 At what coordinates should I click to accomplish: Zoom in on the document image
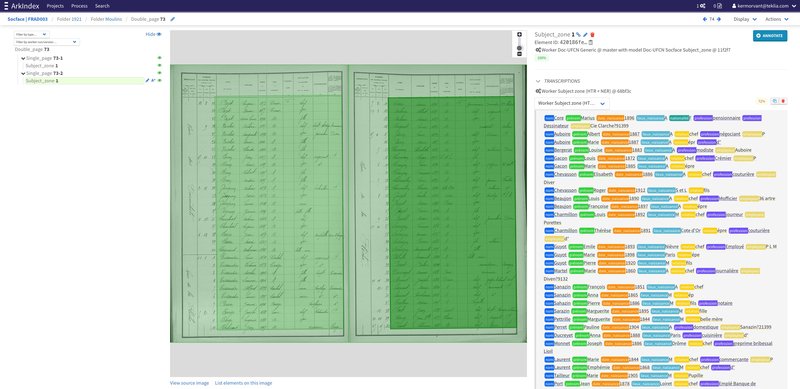click(x=519, y=35)
